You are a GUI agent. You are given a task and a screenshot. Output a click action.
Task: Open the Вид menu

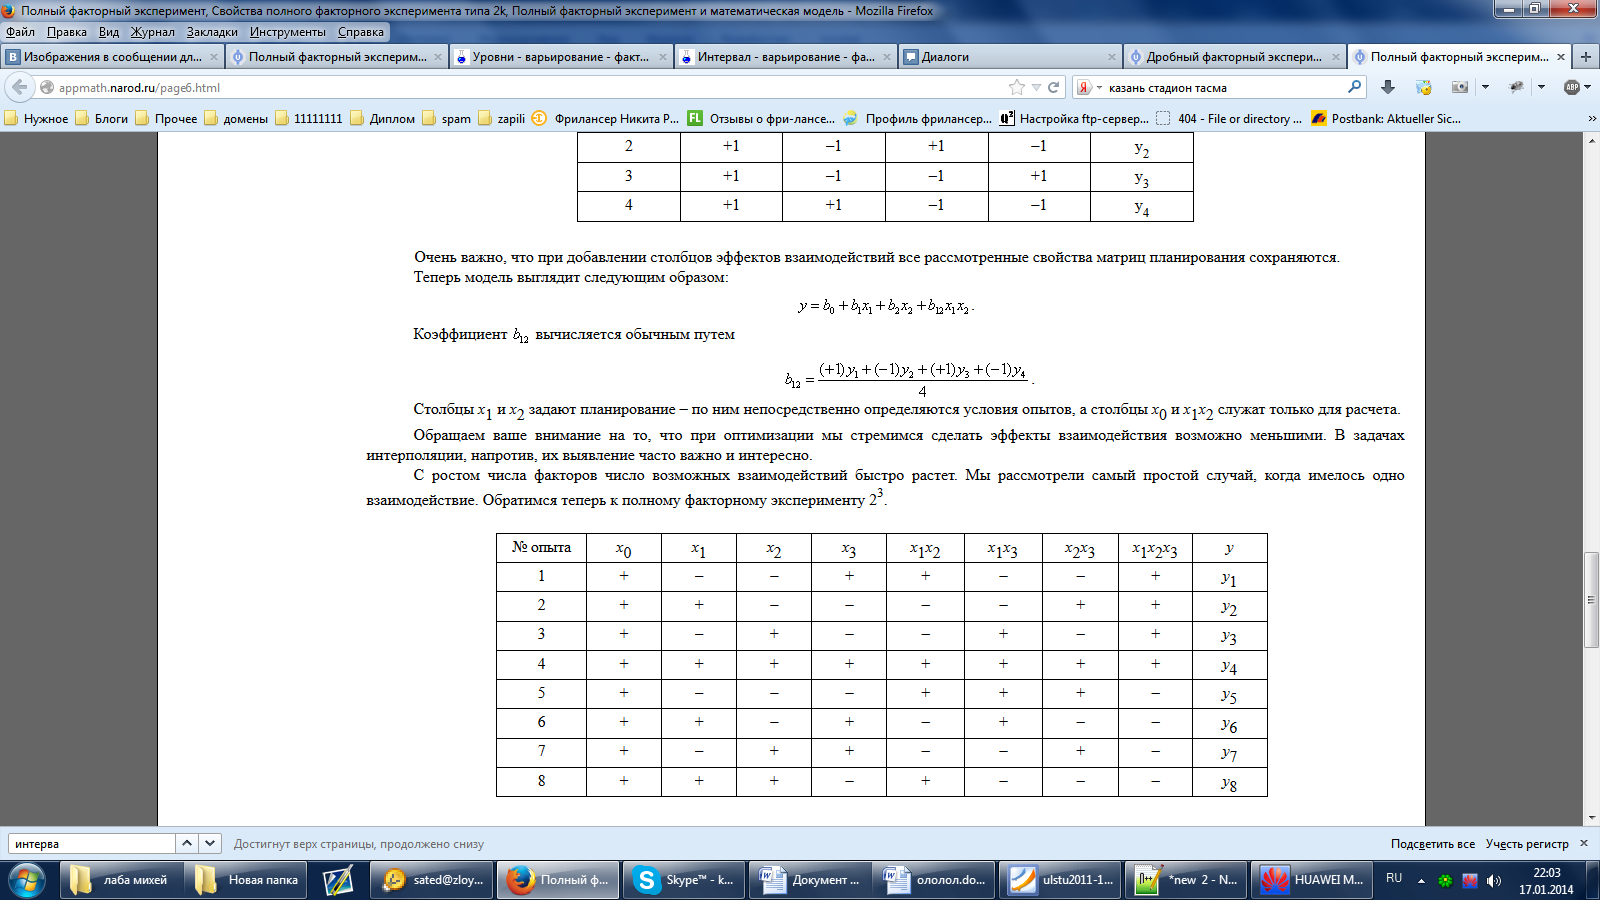pos(109,32)
